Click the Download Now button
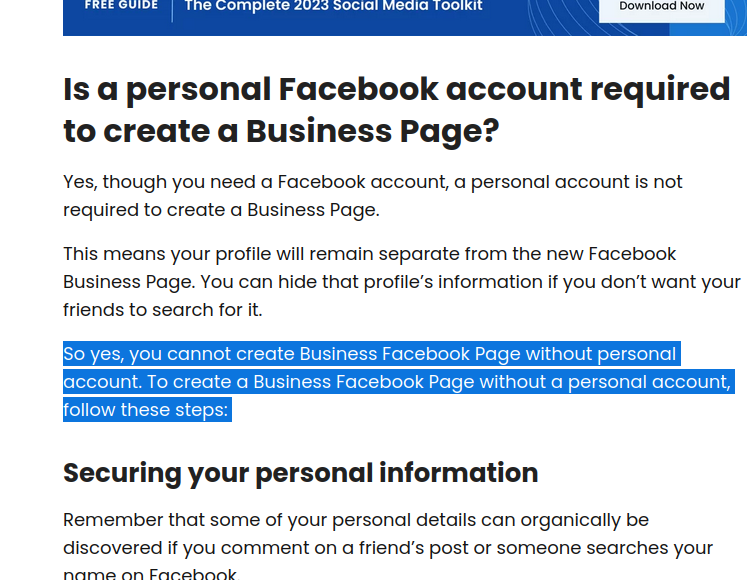Screen dimensions: 755x580 [661, 7]
